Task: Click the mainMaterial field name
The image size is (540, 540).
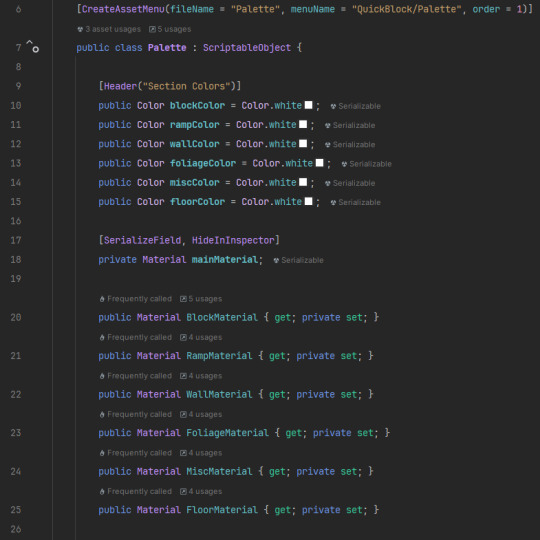Action: (x=225, y=259)
